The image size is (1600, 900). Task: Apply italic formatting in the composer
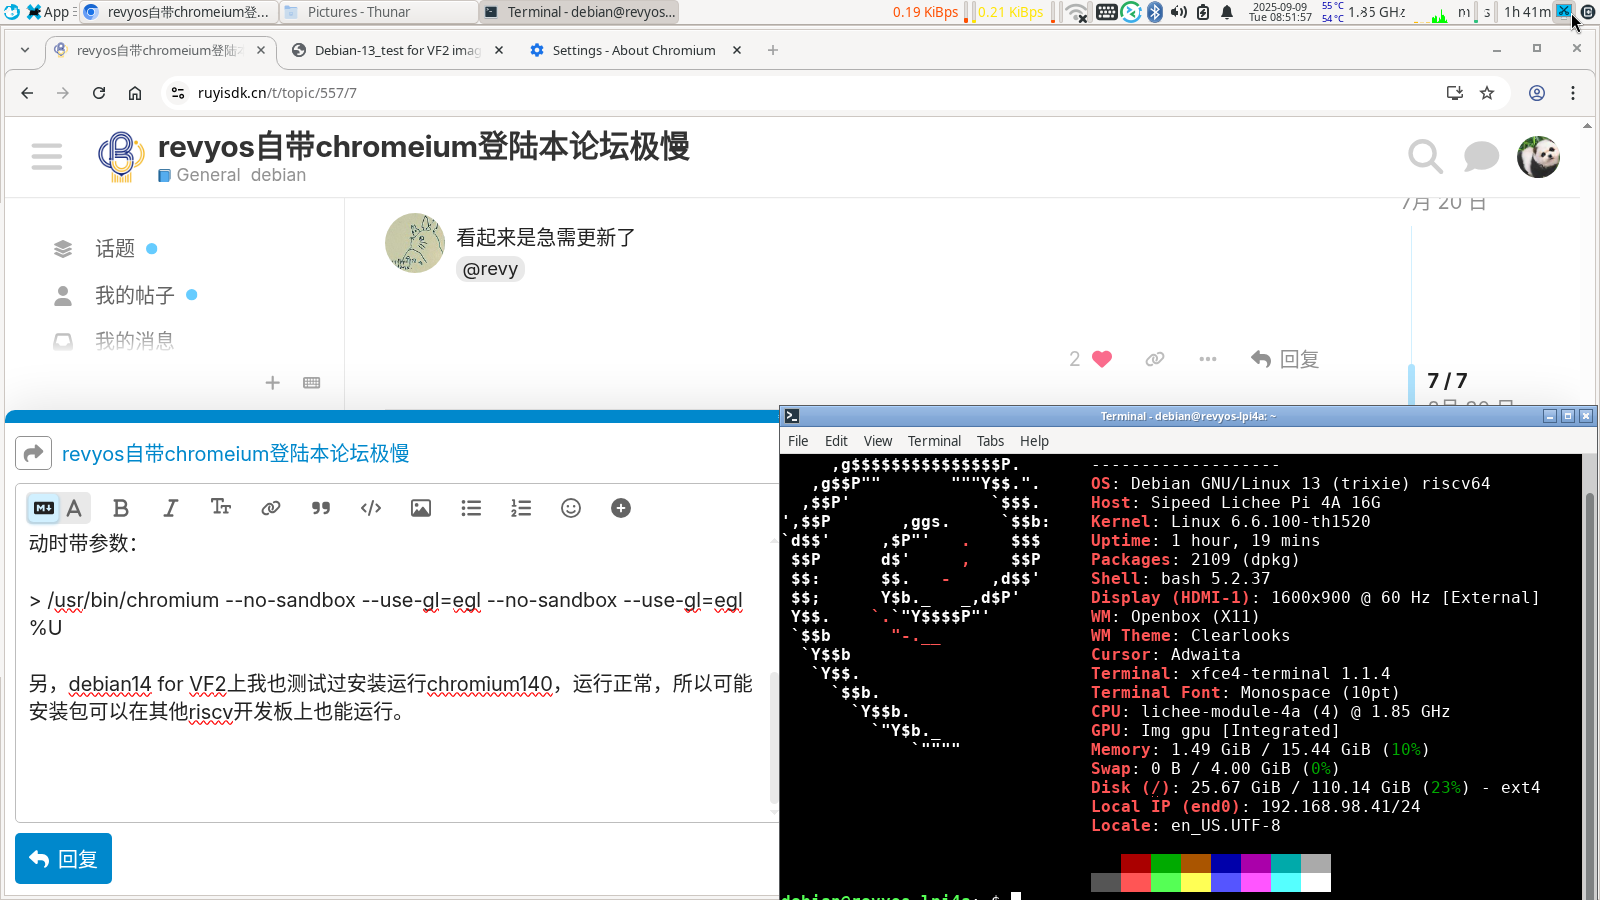[x=171, y=508]
